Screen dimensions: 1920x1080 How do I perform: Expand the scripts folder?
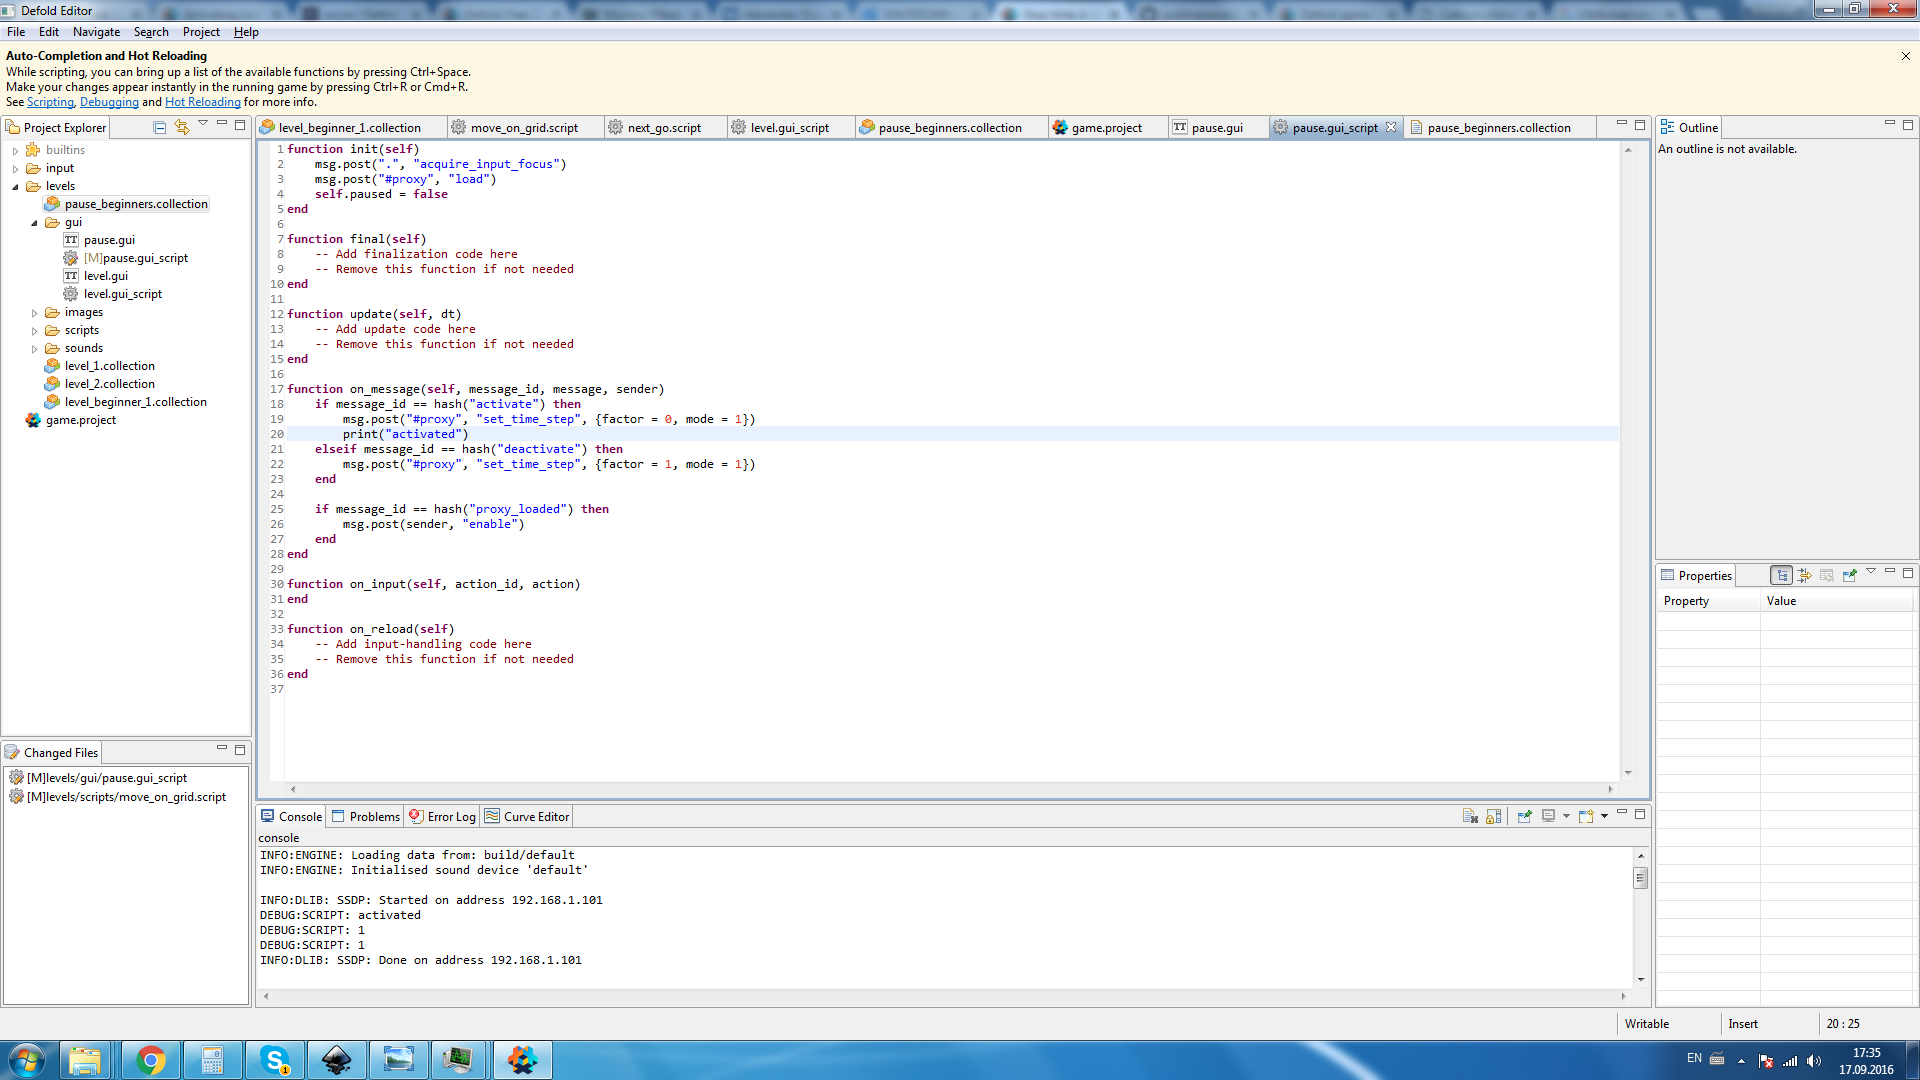pyautogui.click(x=34, y=331)
